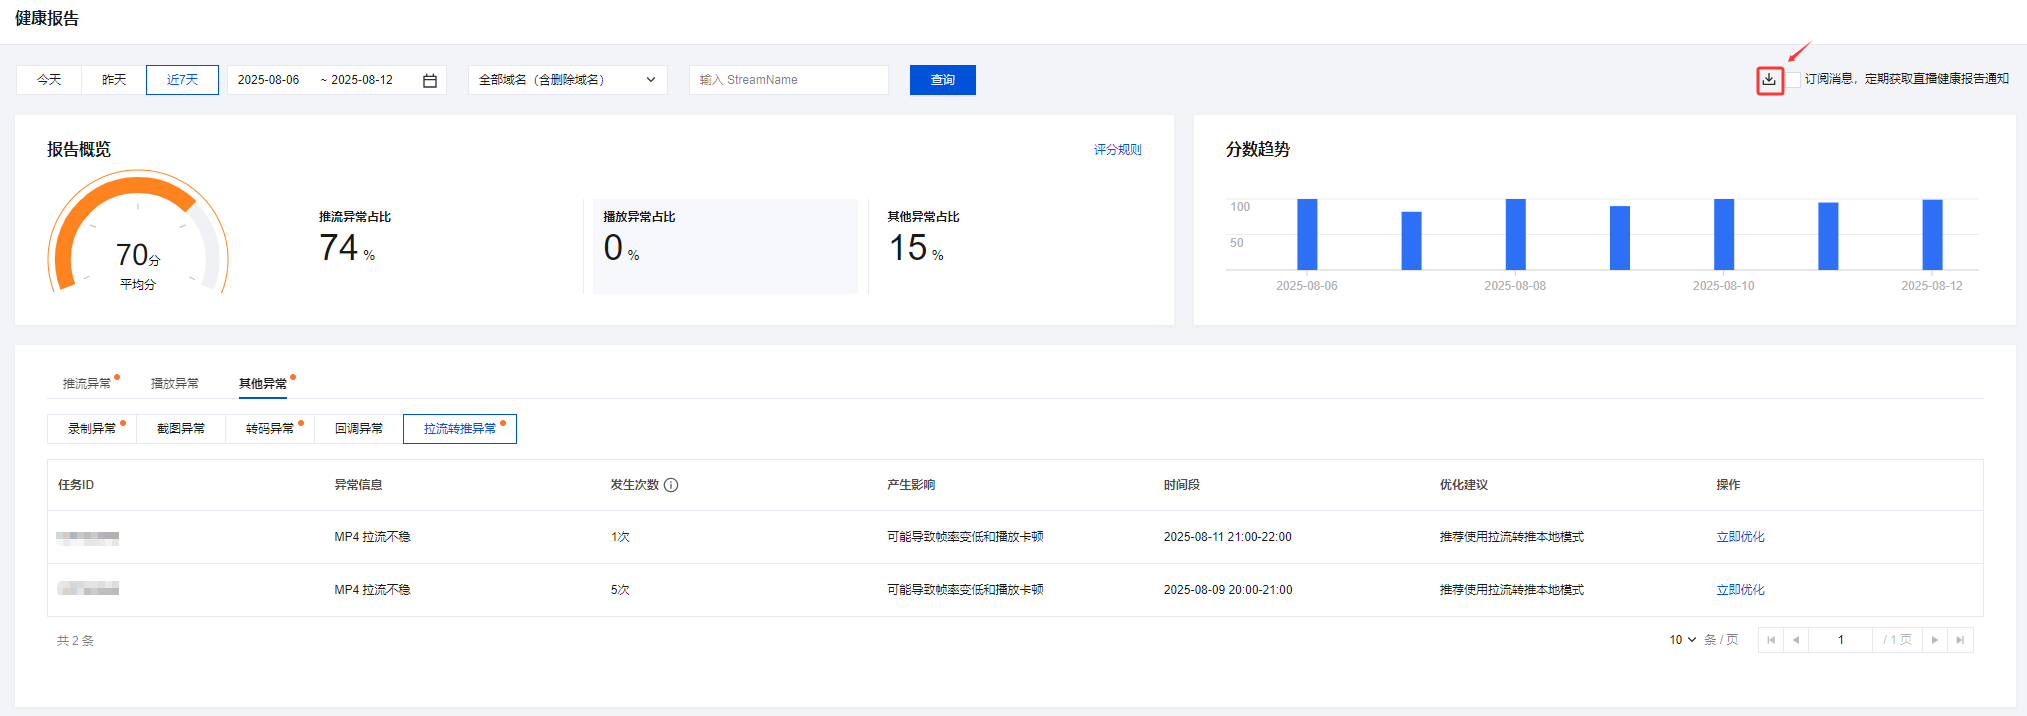Click the 异常信息 column header
This screenshot has width=2027, height=716.
coord(358,485)
